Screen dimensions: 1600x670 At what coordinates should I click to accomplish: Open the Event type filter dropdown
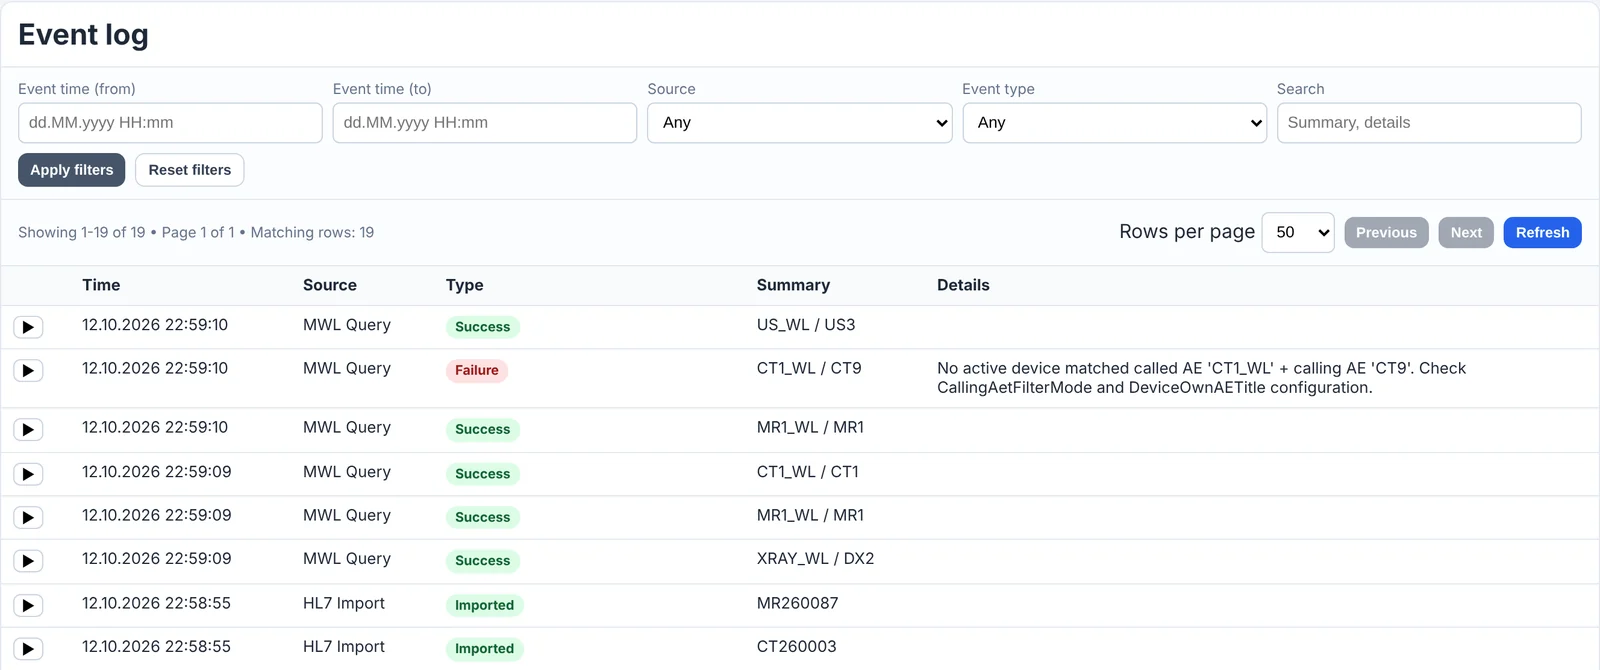coord(1114,123)
